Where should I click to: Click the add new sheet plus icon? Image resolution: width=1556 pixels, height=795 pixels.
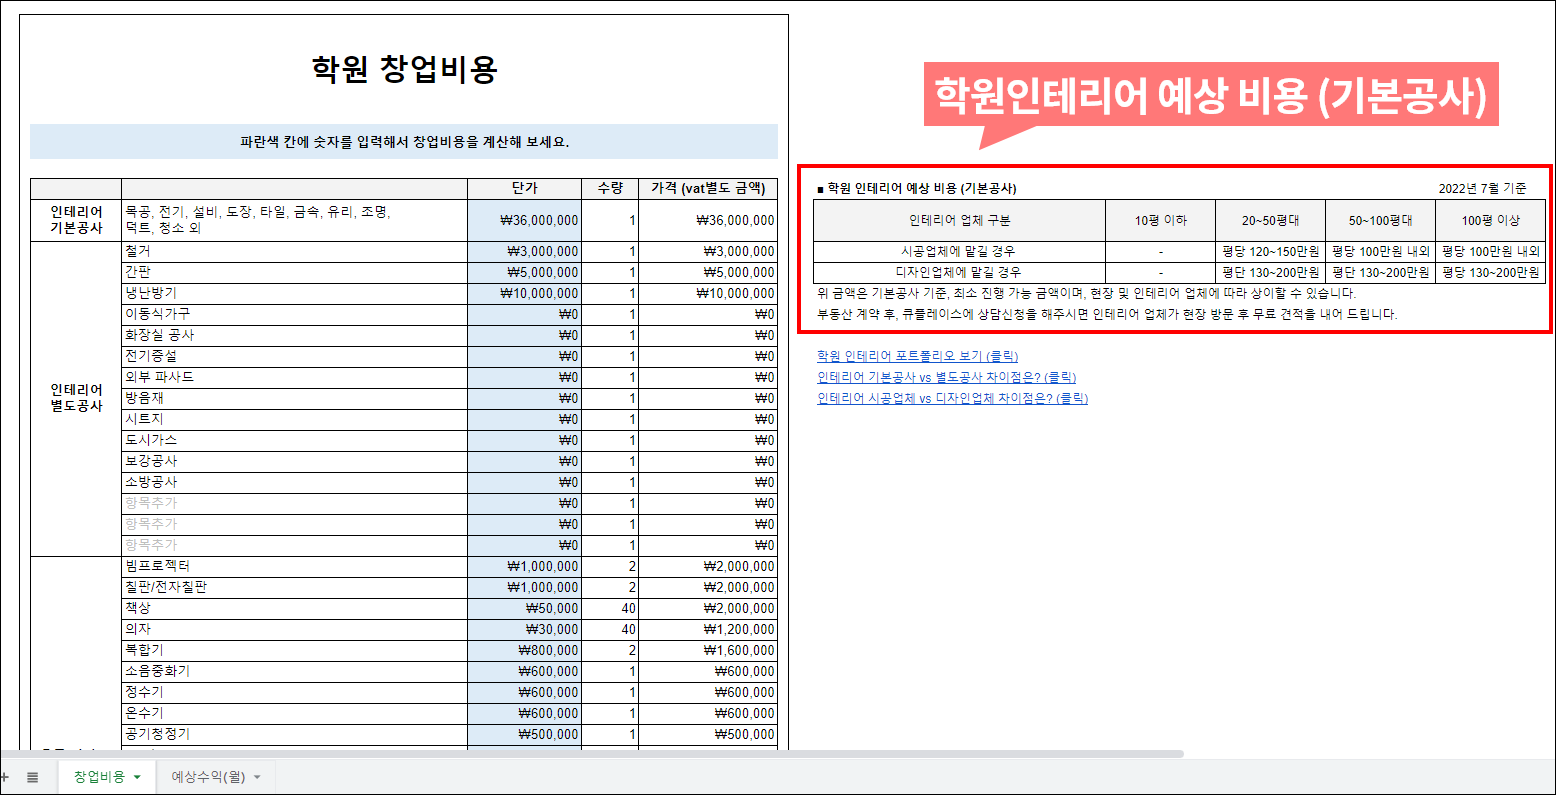pyautogui.click(x=4, y=777)
